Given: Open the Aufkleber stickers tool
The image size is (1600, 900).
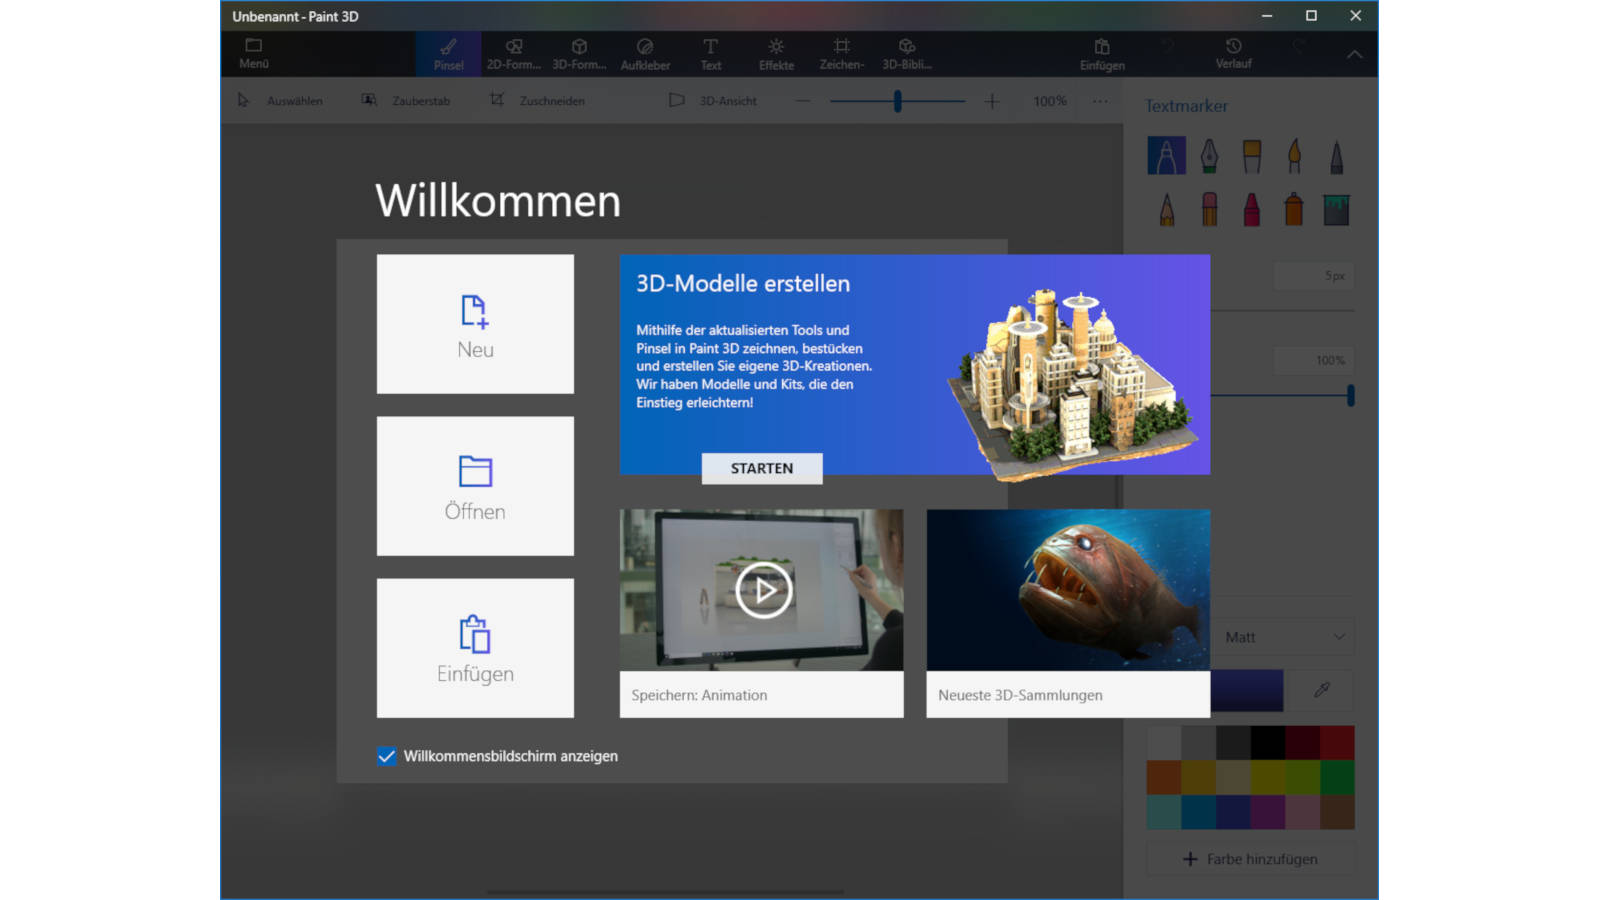Looking at the screenshot, I should point(645,54).
